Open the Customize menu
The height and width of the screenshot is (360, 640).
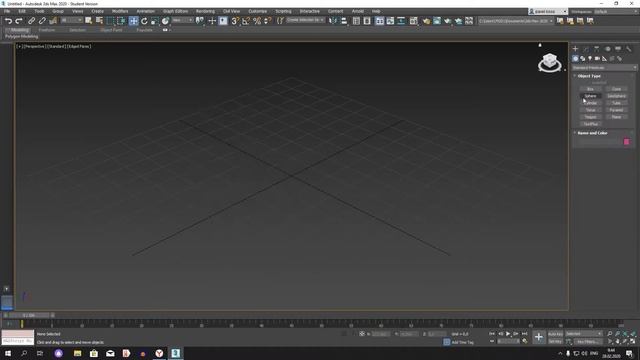pos(258,11)
